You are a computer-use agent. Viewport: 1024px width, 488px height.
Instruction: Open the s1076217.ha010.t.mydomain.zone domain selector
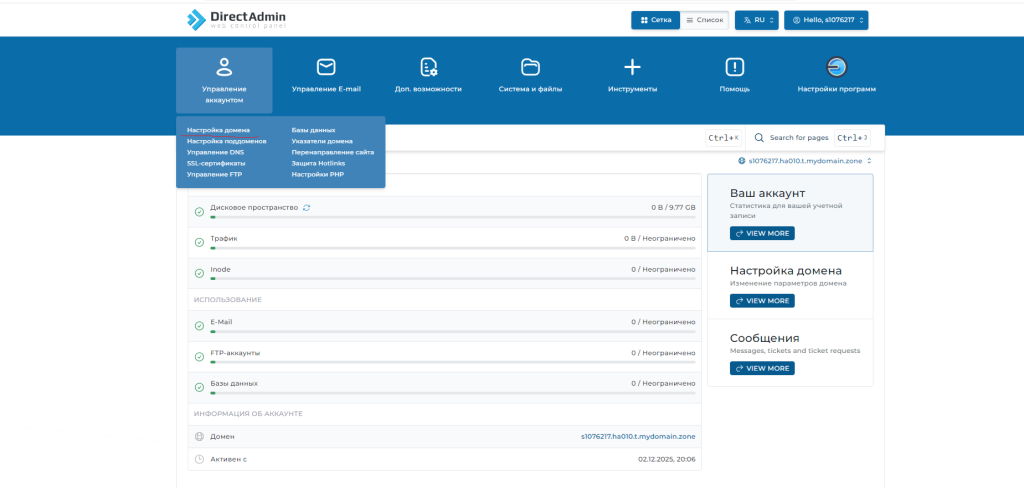pos(804,161)
